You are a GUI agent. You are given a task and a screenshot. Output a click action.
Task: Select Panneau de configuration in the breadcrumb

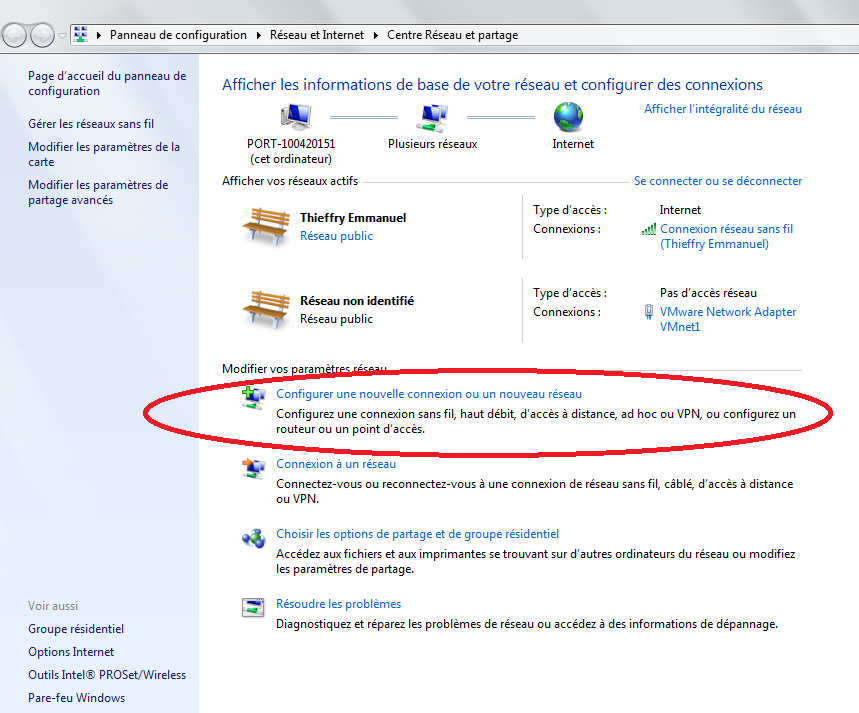point(178,35)
